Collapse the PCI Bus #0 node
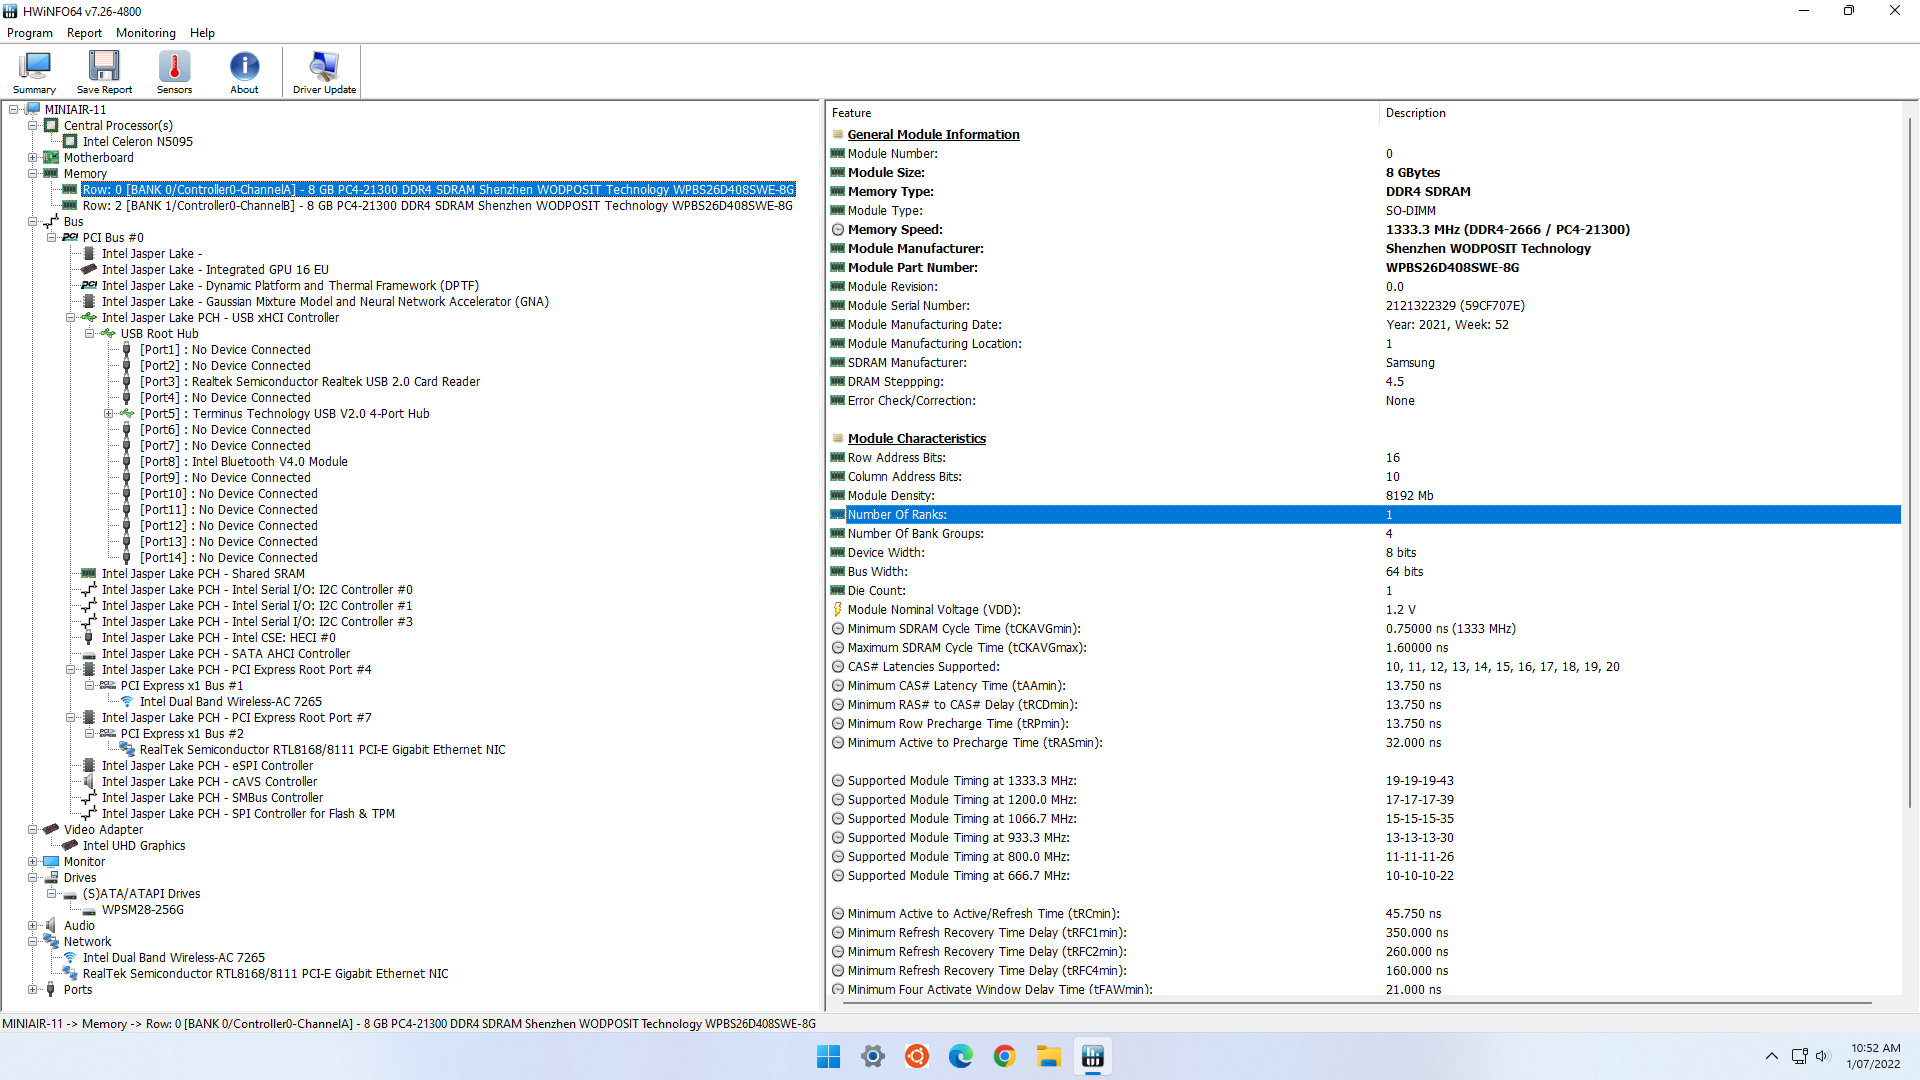1920x1080 pixels. click(x=52, y=238)
